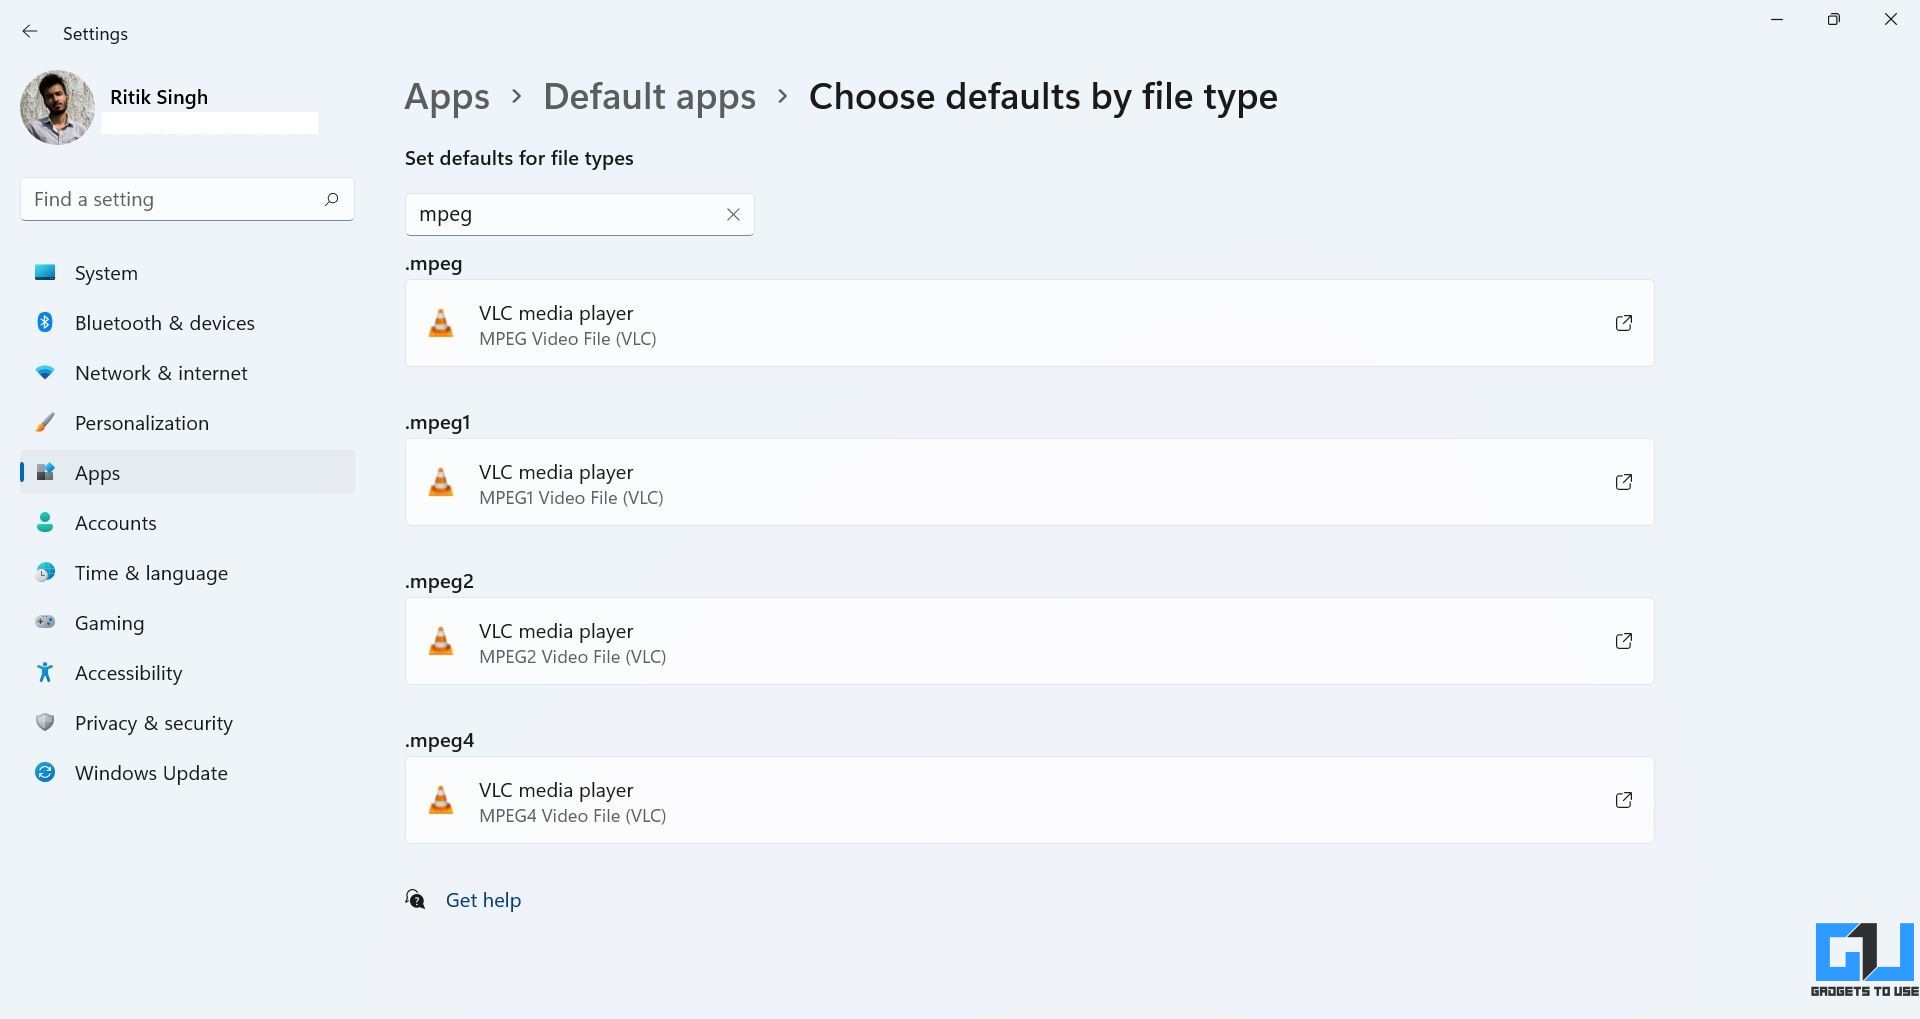The image size is (1920, 1019).
Task: Click the Ritik Singh account name
Action: (159, 97)
